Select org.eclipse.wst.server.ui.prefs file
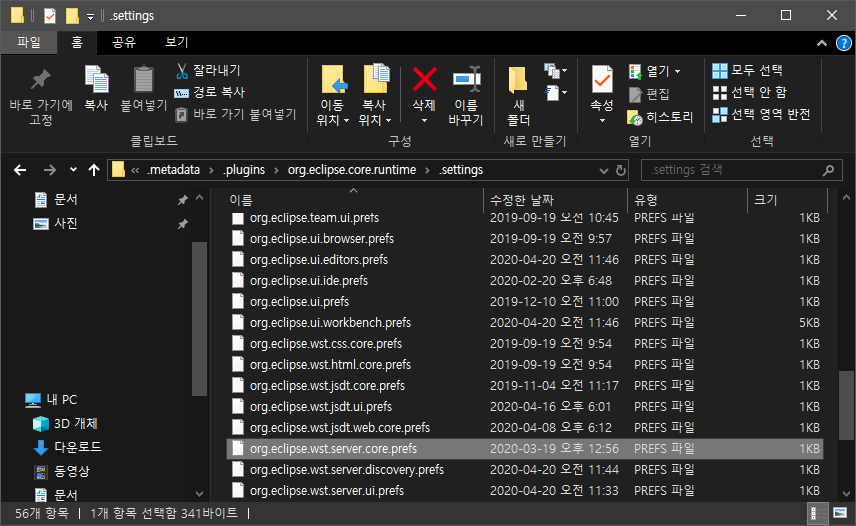Viewport: 856px width, 526px height. [x=525, y=491]
